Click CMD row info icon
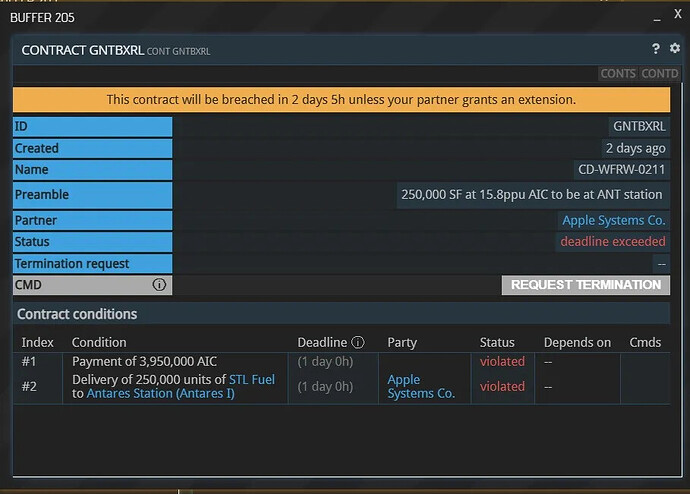The height and width of the screenshot is (494, 690). coord(159,285)
